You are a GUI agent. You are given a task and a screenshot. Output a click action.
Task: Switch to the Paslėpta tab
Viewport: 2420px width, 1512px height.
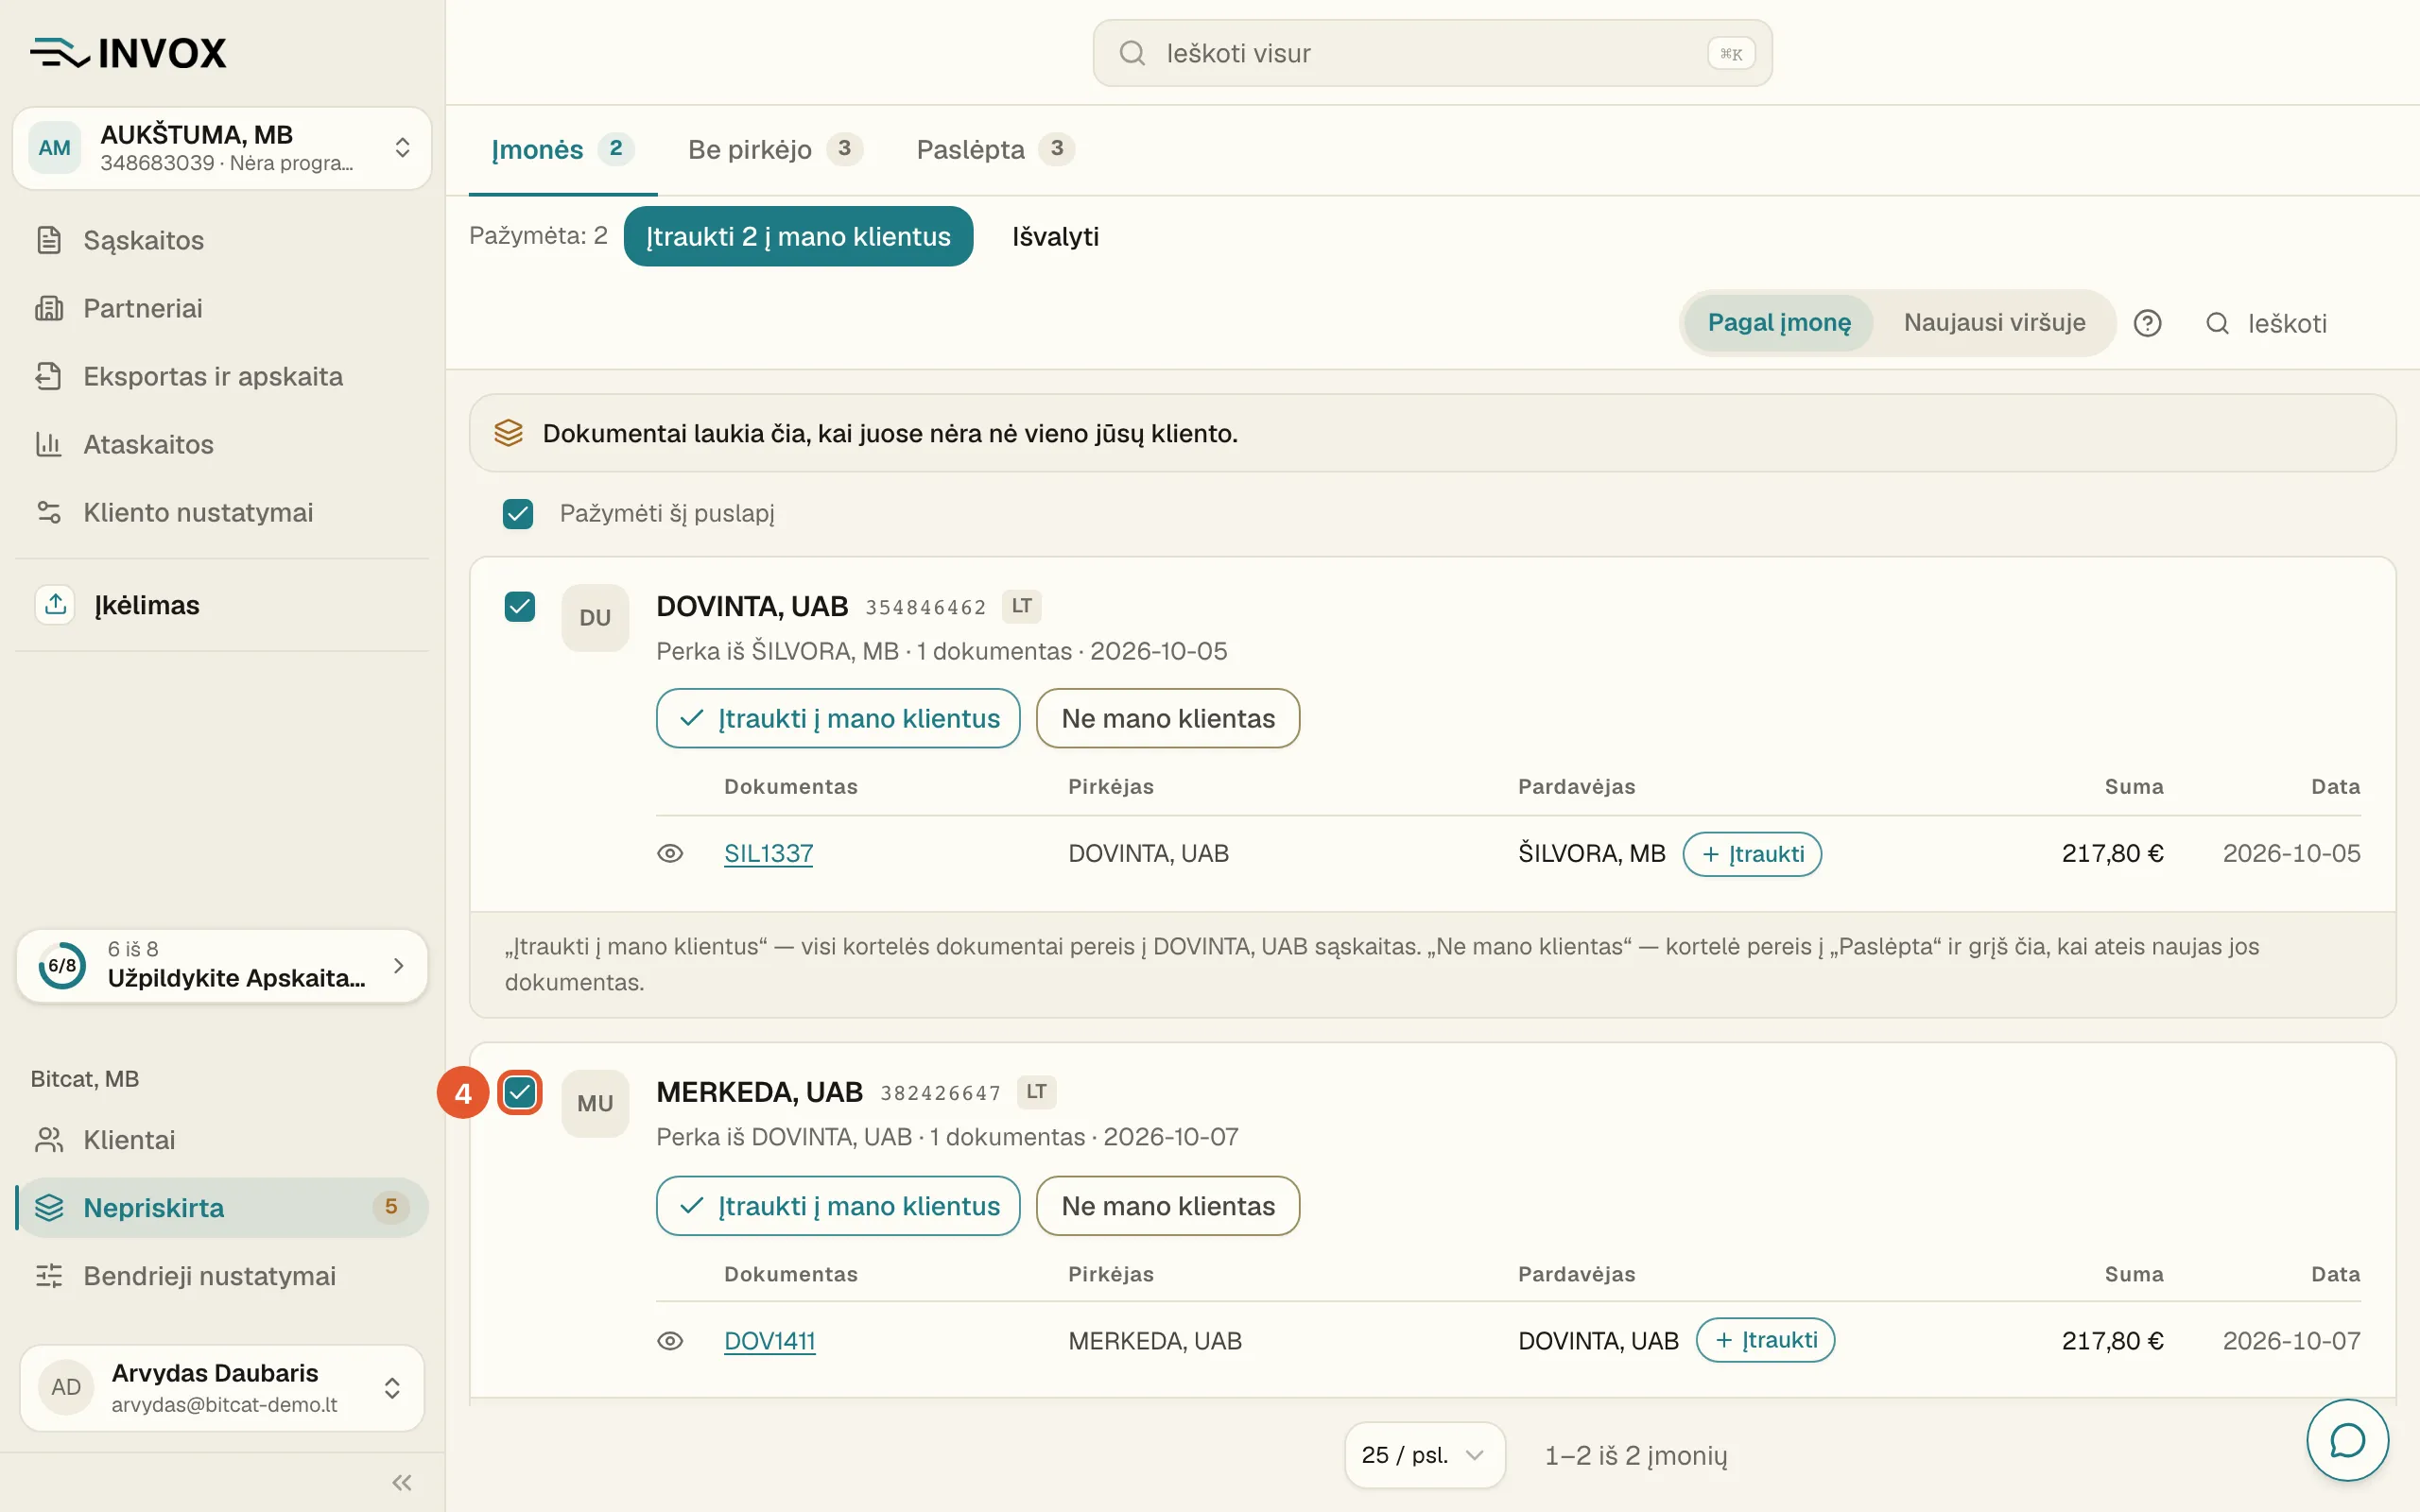(x=995, y=149)
